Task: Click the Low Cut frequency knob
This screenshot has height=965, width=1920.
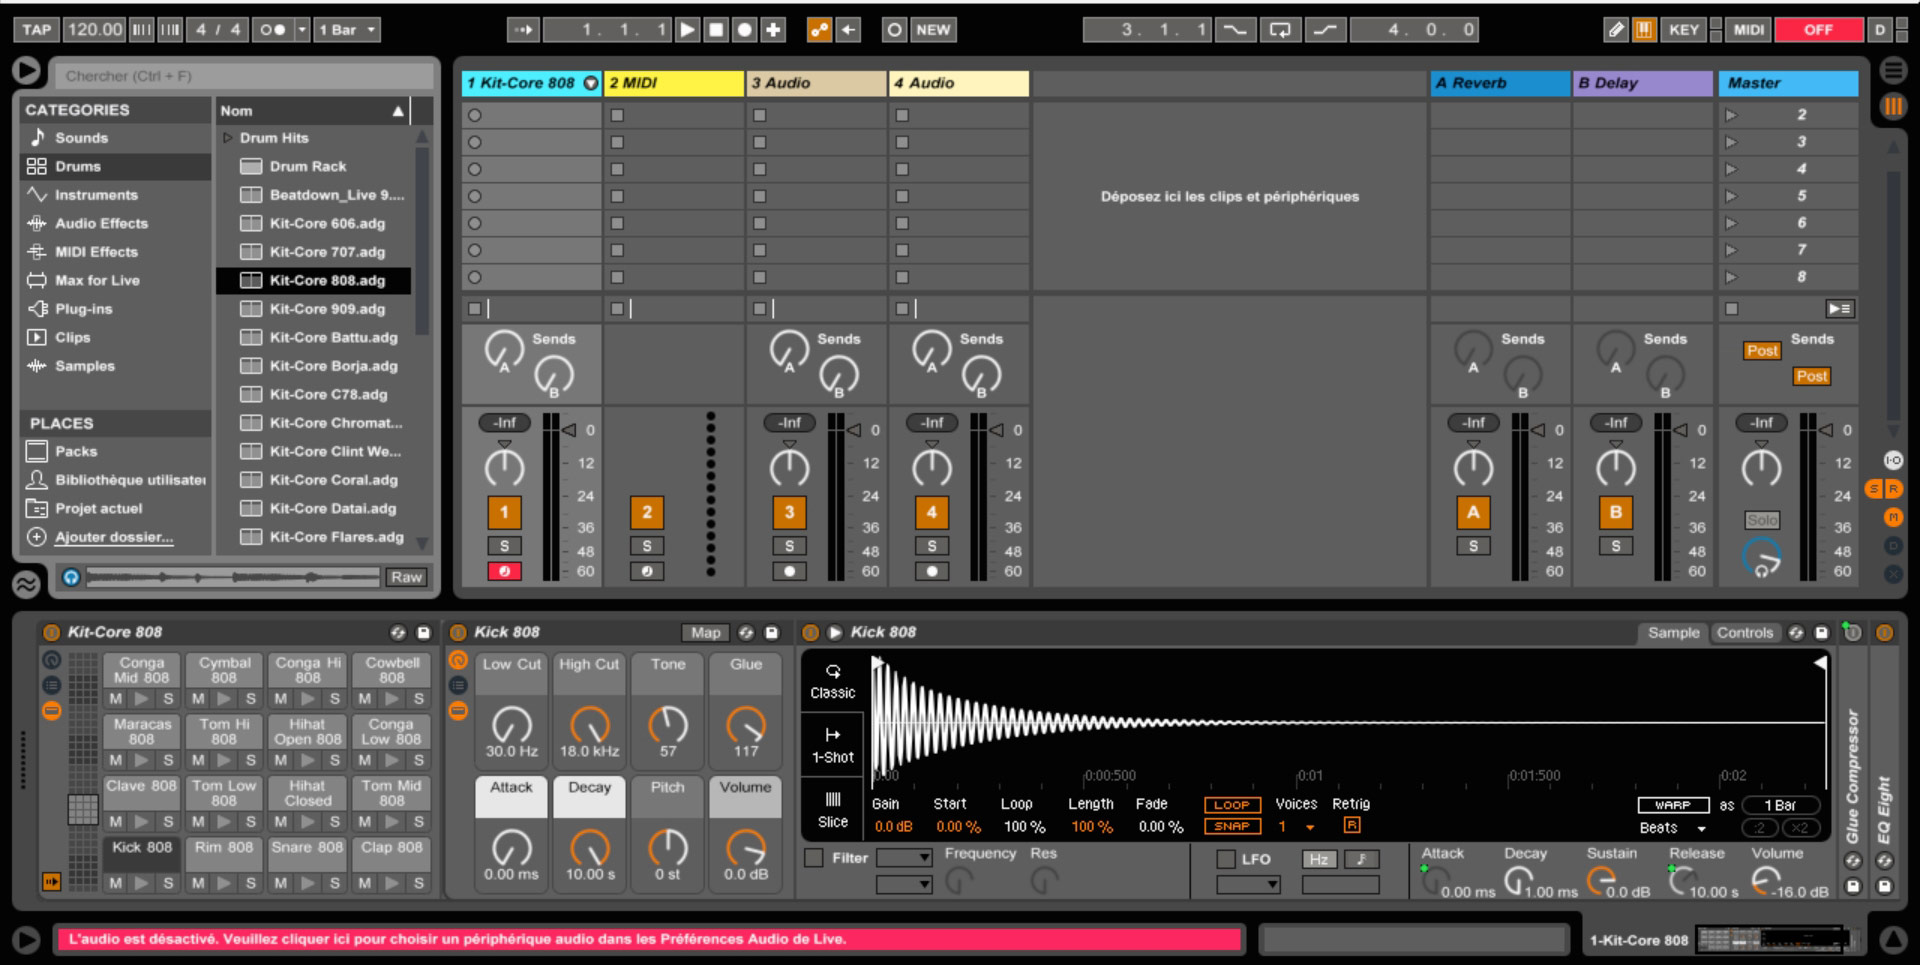Action: 512,724
